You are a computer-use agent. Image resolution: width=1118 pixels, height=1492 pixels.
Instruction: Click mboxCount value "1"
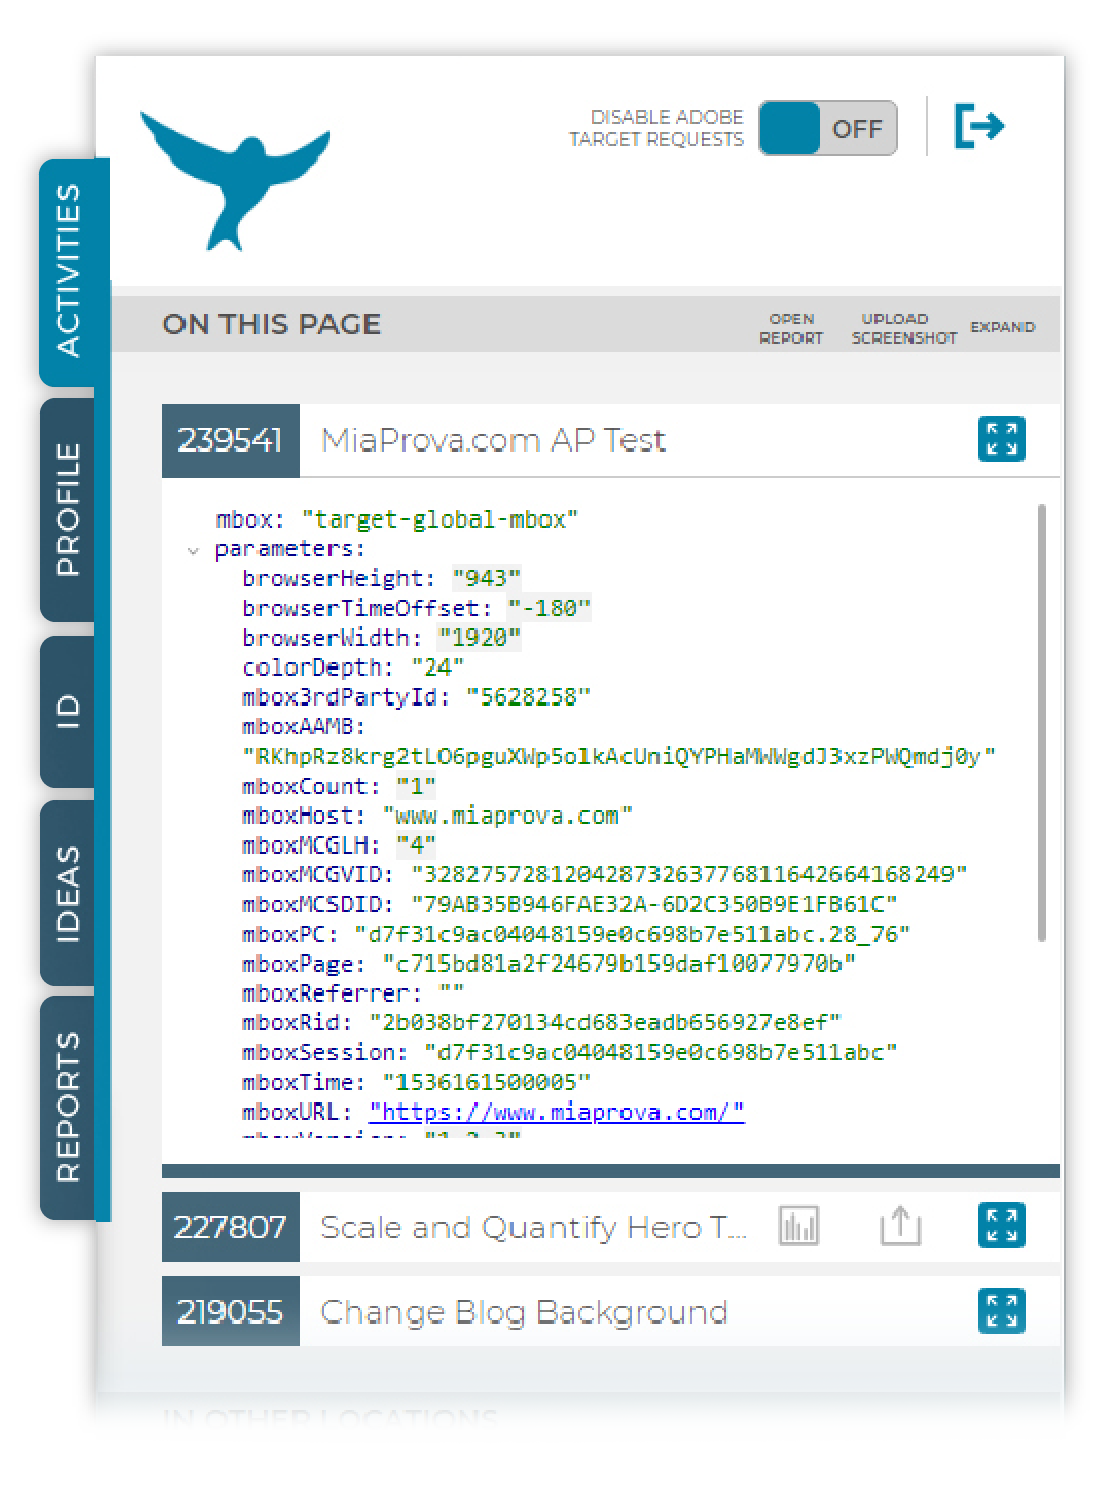[x=416, y=786]
